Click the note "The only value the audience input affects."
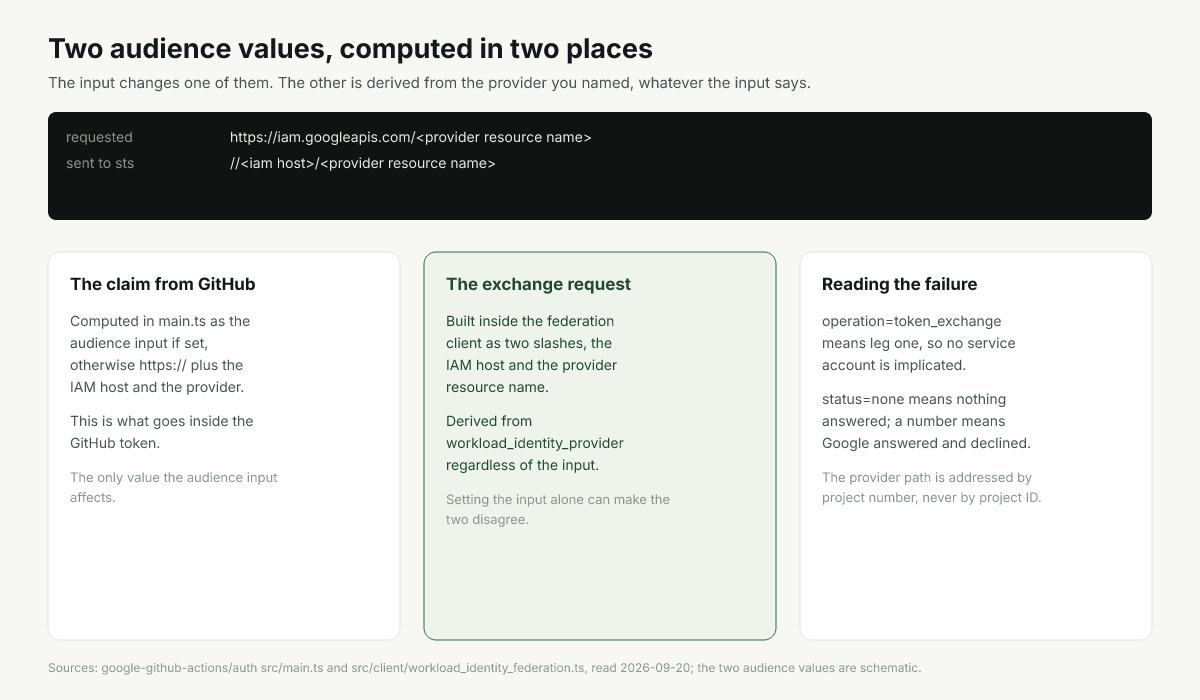 point(174,487)
